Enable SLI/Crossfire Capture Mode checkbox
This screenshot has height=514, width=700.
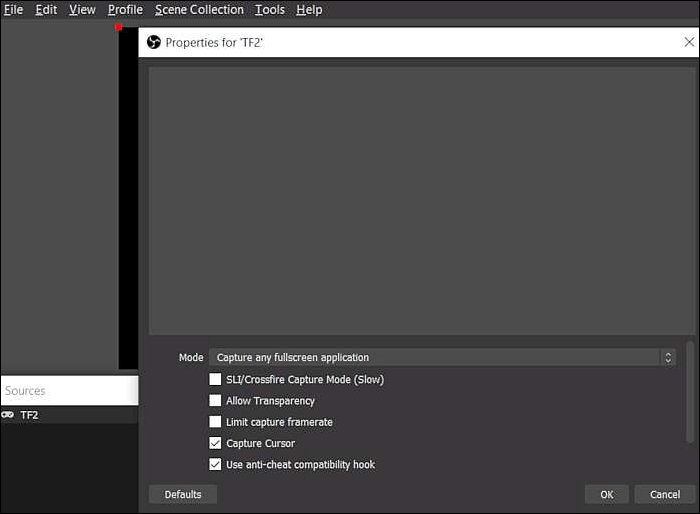pyautogui.click(x=215, y=380)
